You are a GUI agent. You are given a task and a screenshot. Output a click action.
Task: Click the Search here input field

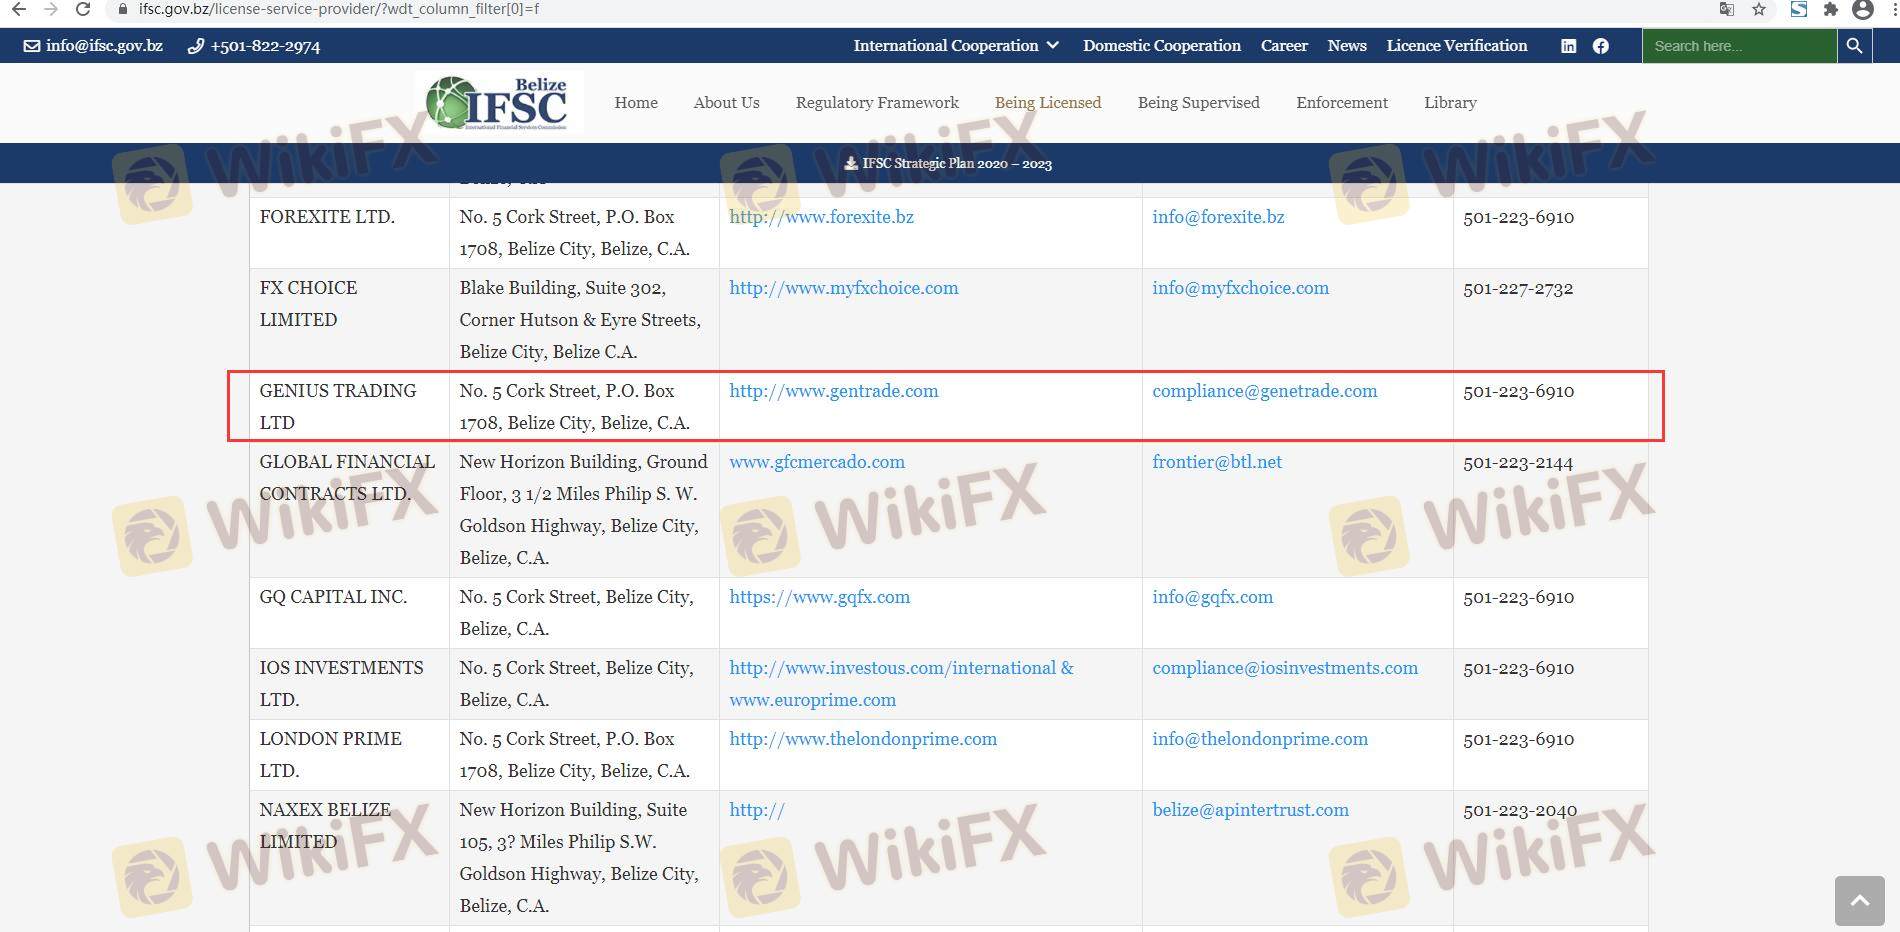point(1738,46)
